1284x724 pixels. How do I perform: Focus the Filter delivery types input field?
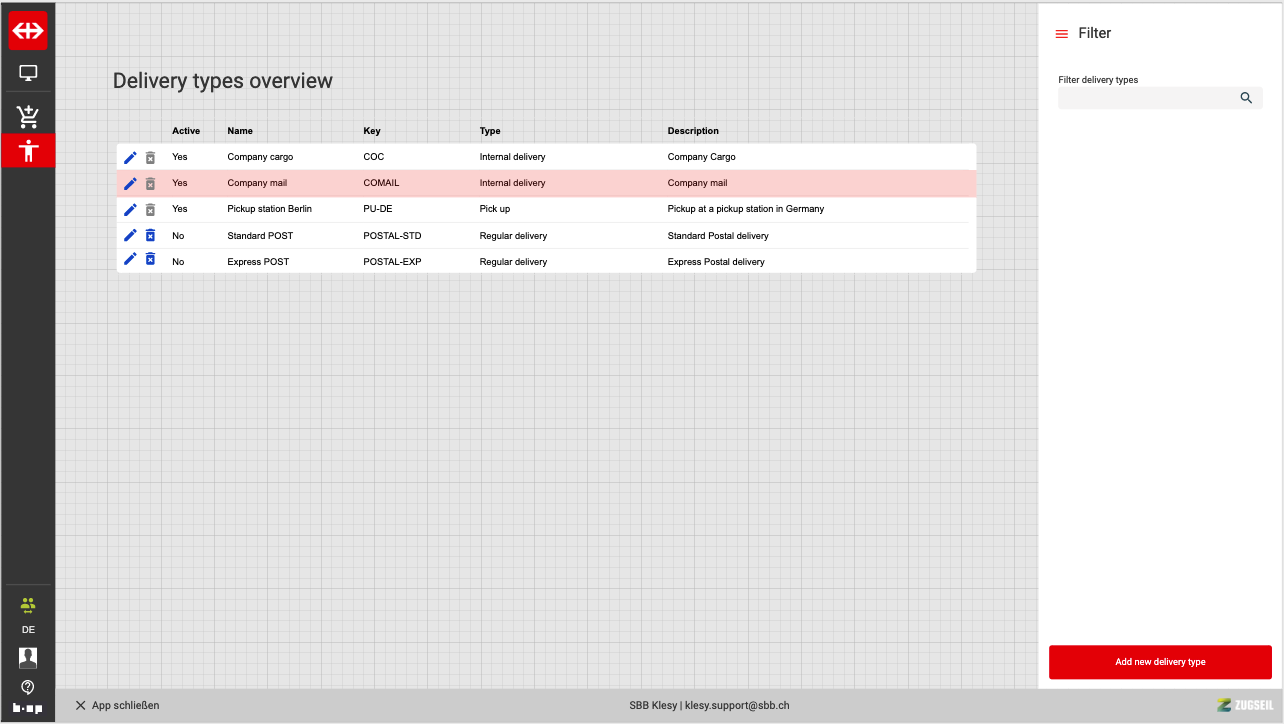pyautogui.click(x=1146, y=98)
